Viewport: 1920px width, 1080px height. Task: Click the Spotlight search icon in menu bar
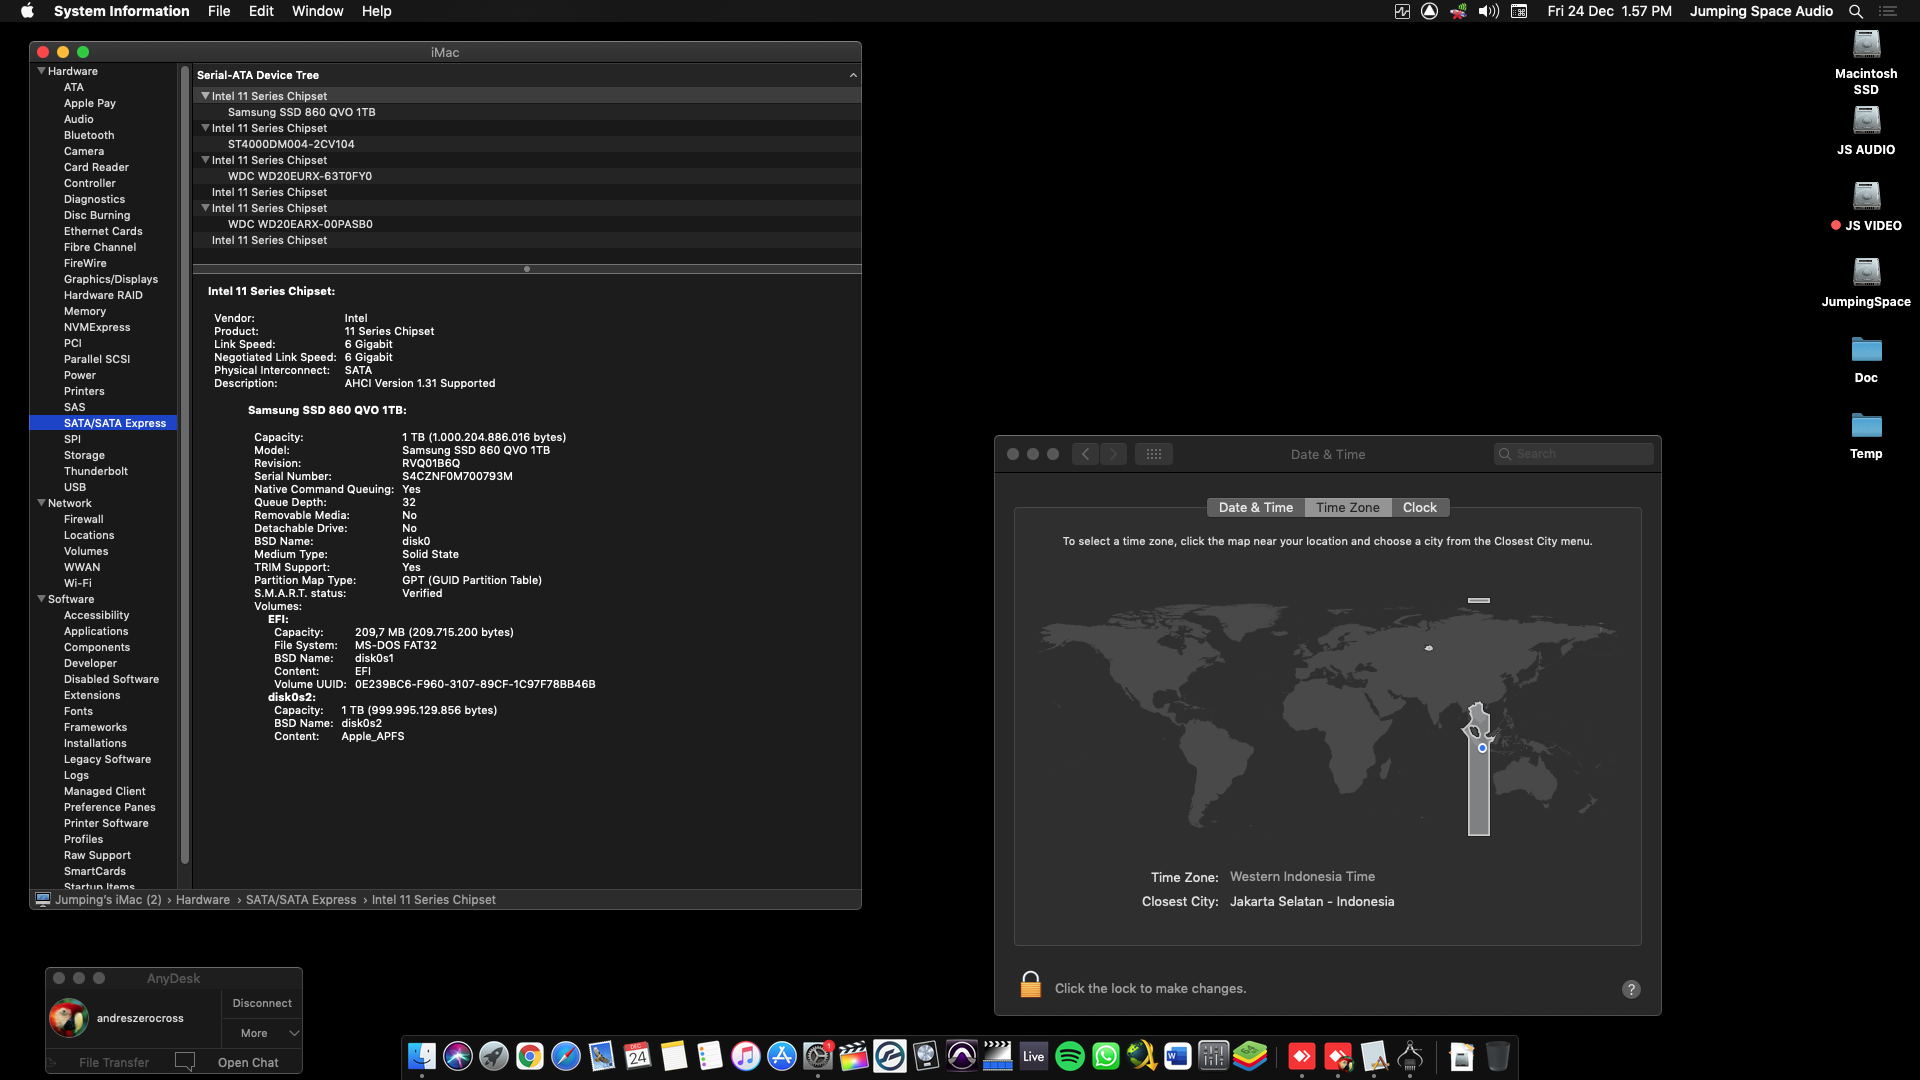click(1855, 11)
